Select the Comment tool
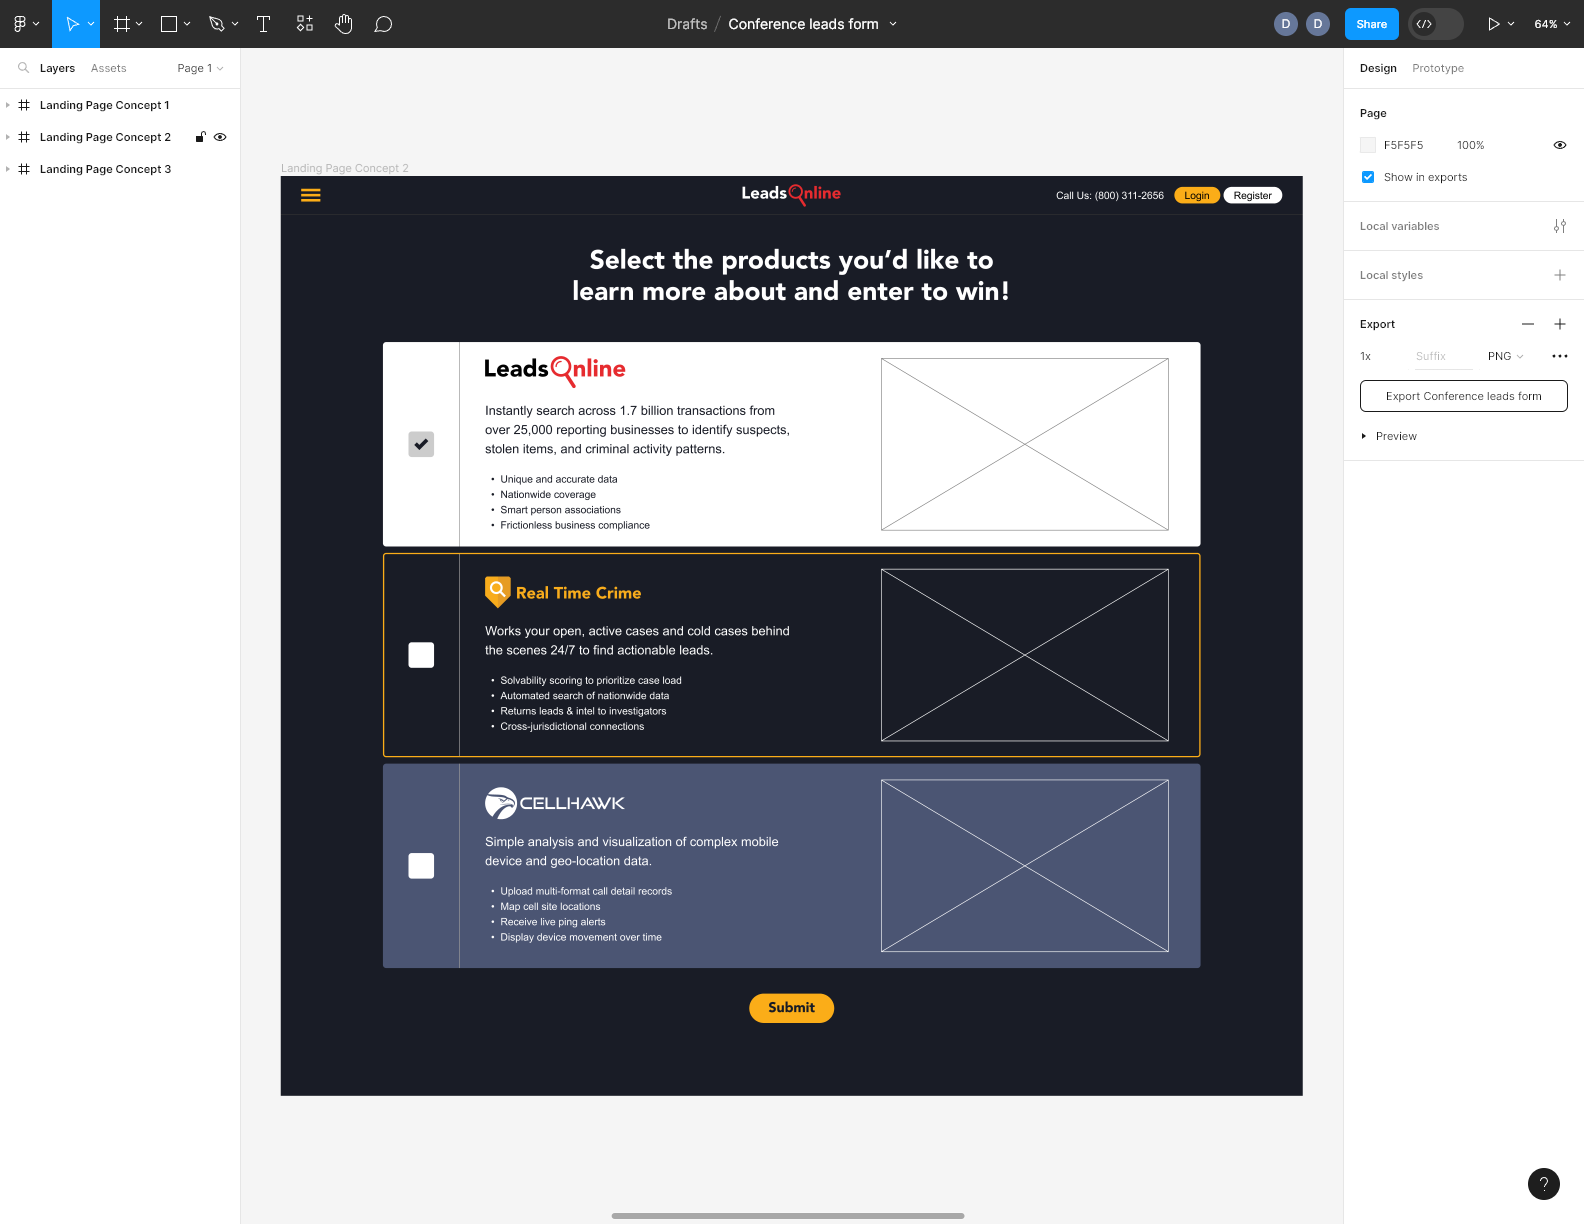The width and height of the screenshot is (1584, 1224). [x=383, y=24]
